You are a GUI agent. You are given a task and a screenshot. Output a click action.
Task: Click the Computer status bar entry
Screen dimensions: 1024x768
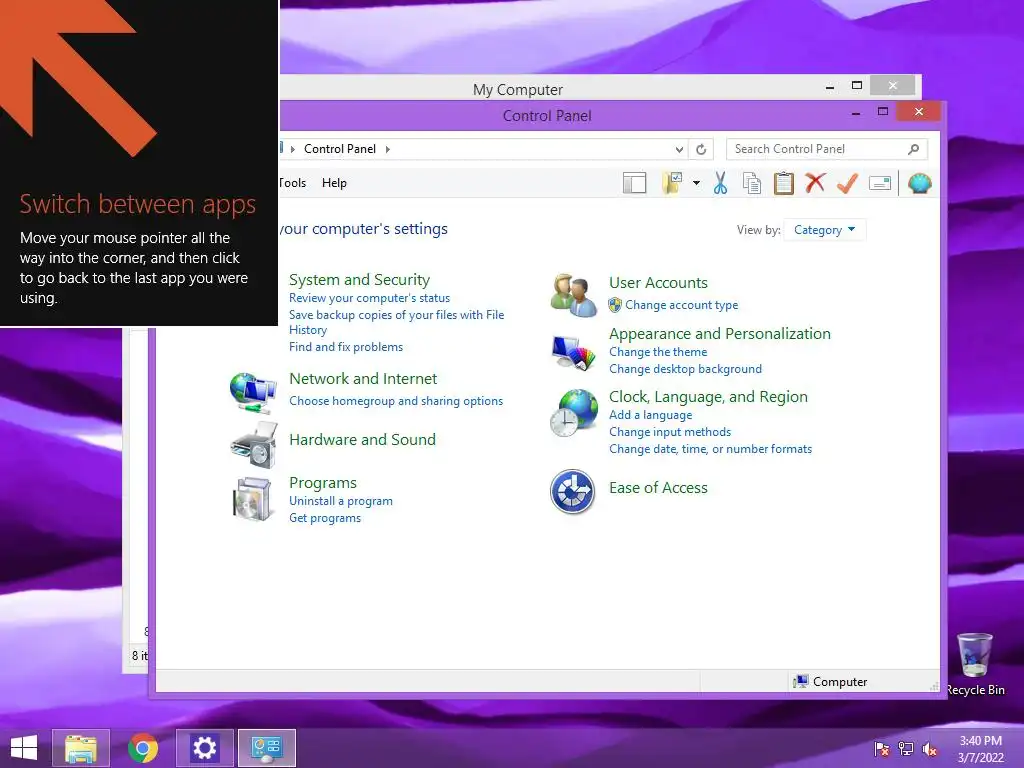coord(830,682)
